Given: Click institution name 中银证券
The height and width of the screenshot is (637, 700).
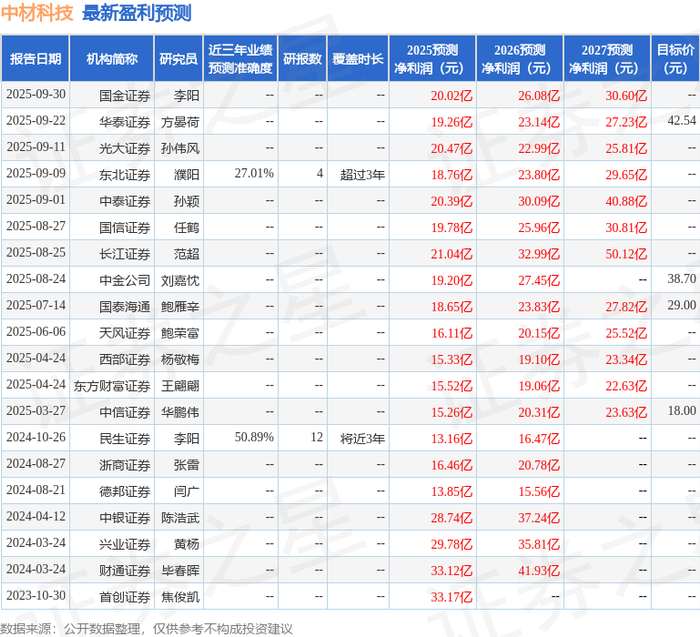Looking at the screenshot, I should pos(125,517).
